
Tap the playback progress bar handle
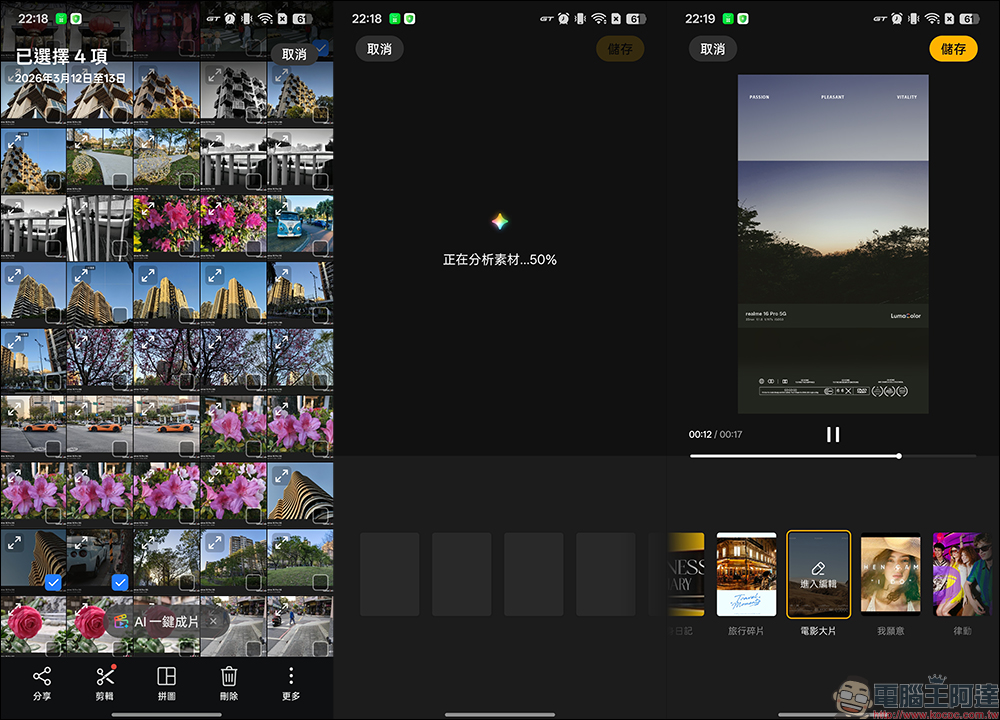coord(899,456)
